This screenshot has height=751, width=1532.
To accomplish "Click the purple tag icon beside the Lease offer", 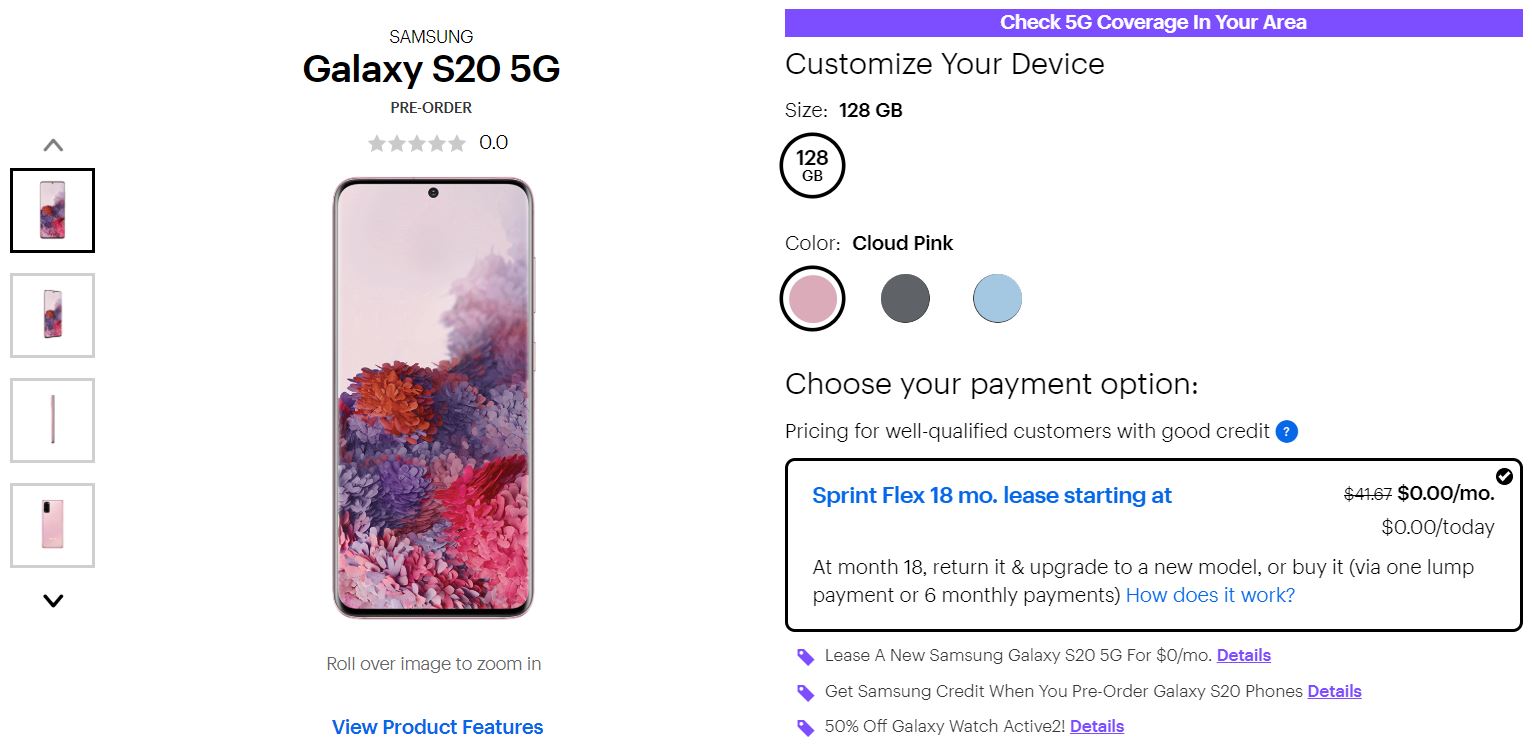I will pos(805,657).
